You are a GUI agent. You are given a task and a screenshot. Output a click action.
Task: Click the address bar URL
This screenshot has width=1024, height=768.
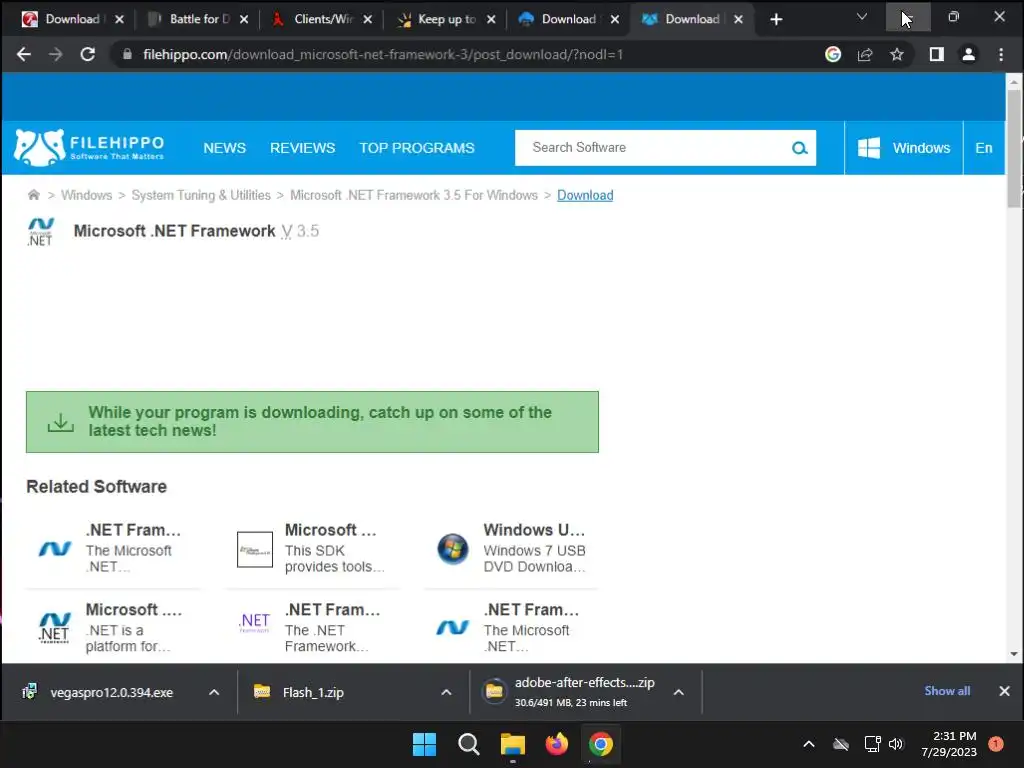coord(383,54)
